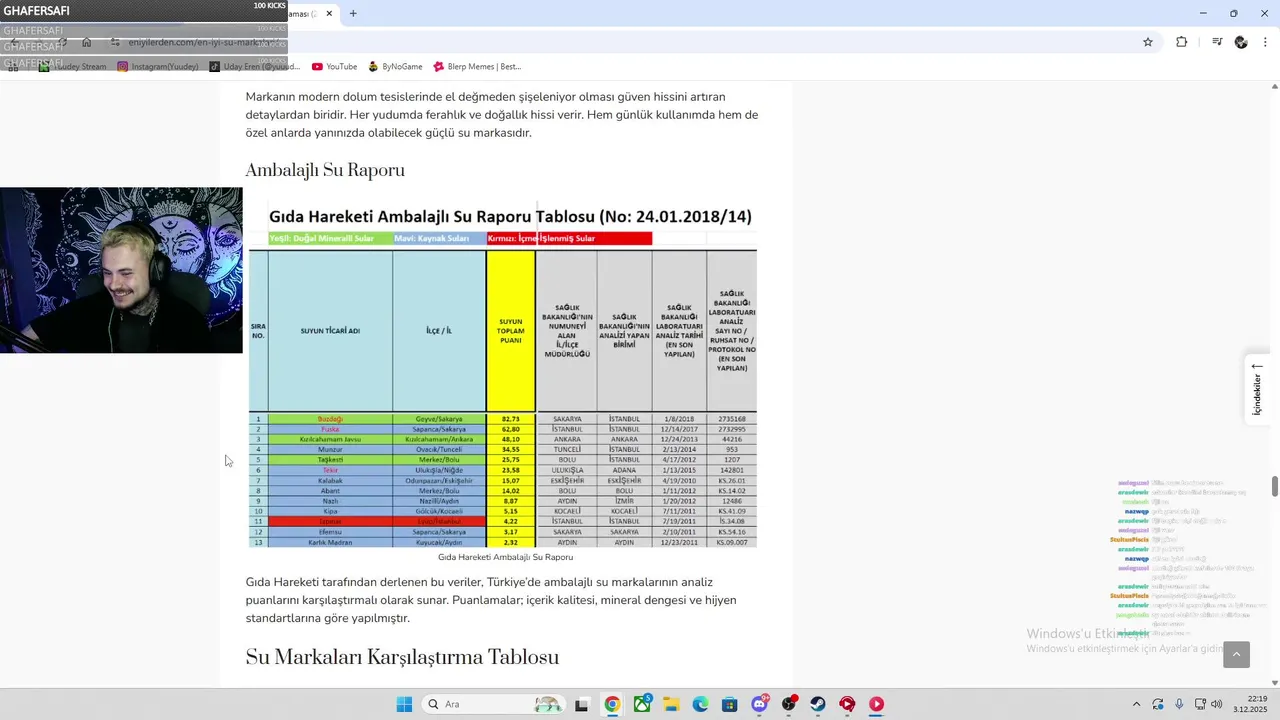The width and height of the screenshot is (1280, 720).
Task: Open OBS Studio from the taskbar
Action: 789,704
